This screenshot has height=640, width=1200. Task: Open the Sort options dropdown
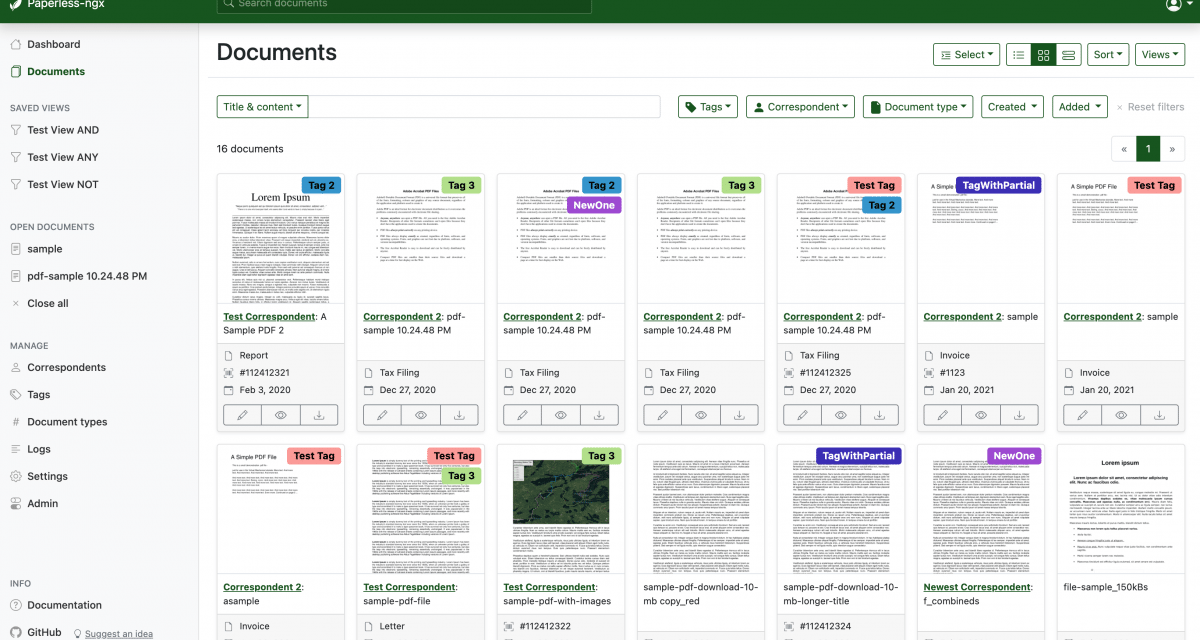(x=1108, y=54)
